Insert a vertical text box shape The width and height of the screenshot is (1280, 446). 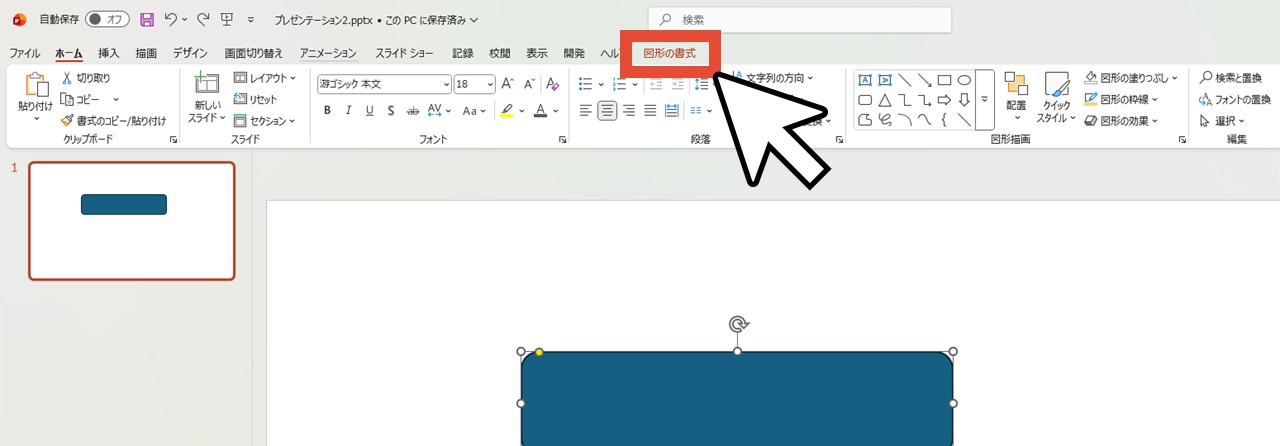pos(884,80)
